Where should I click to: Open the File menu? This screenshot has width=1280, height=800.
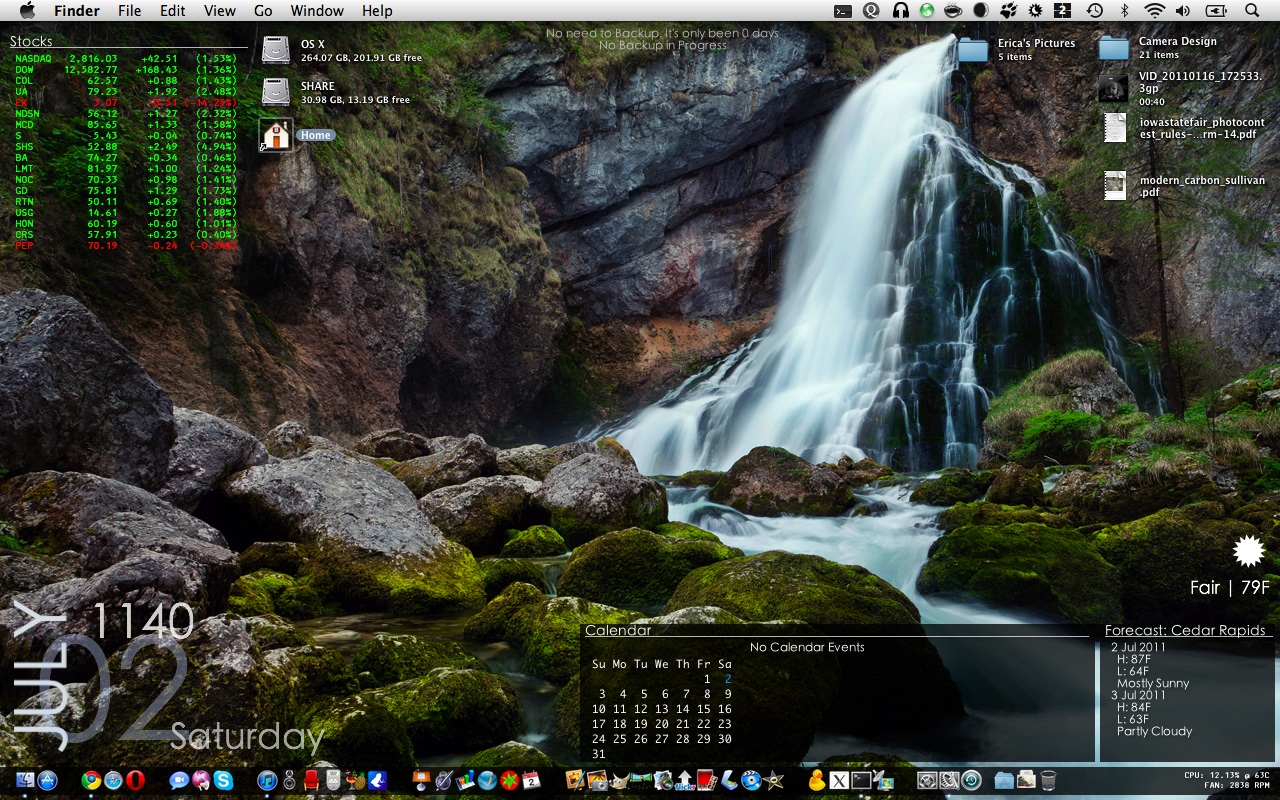pos(129,11)
